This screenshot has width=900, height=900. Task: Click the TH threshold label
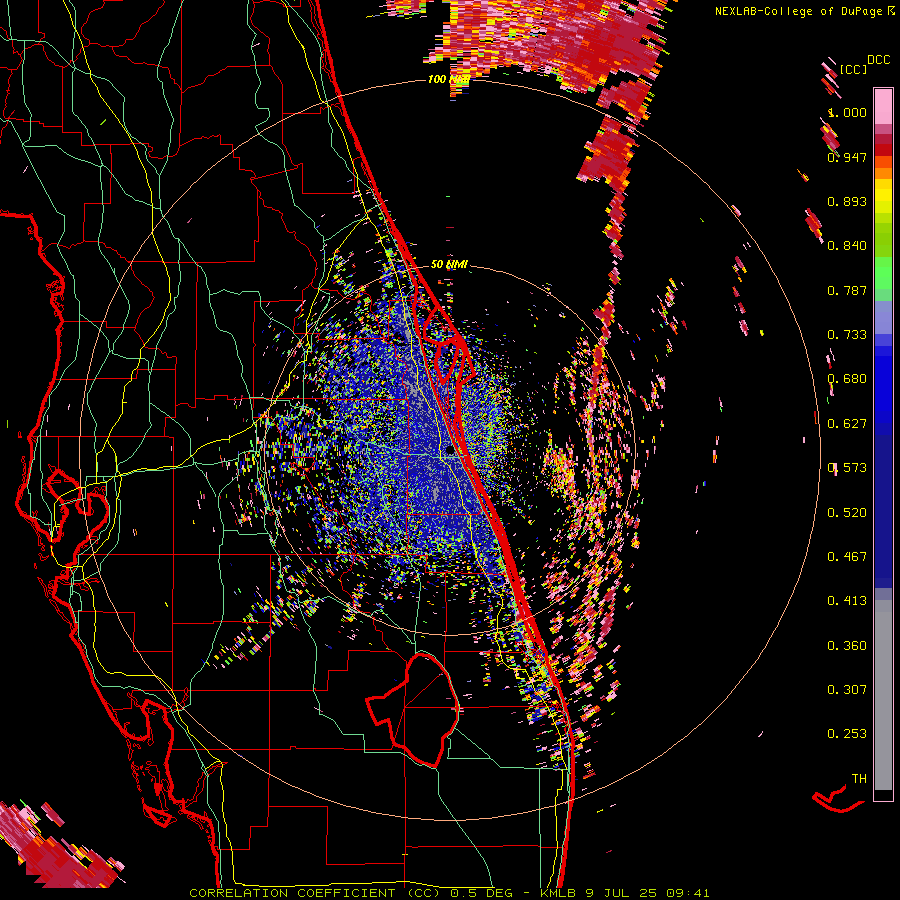[x=859, y=779]
